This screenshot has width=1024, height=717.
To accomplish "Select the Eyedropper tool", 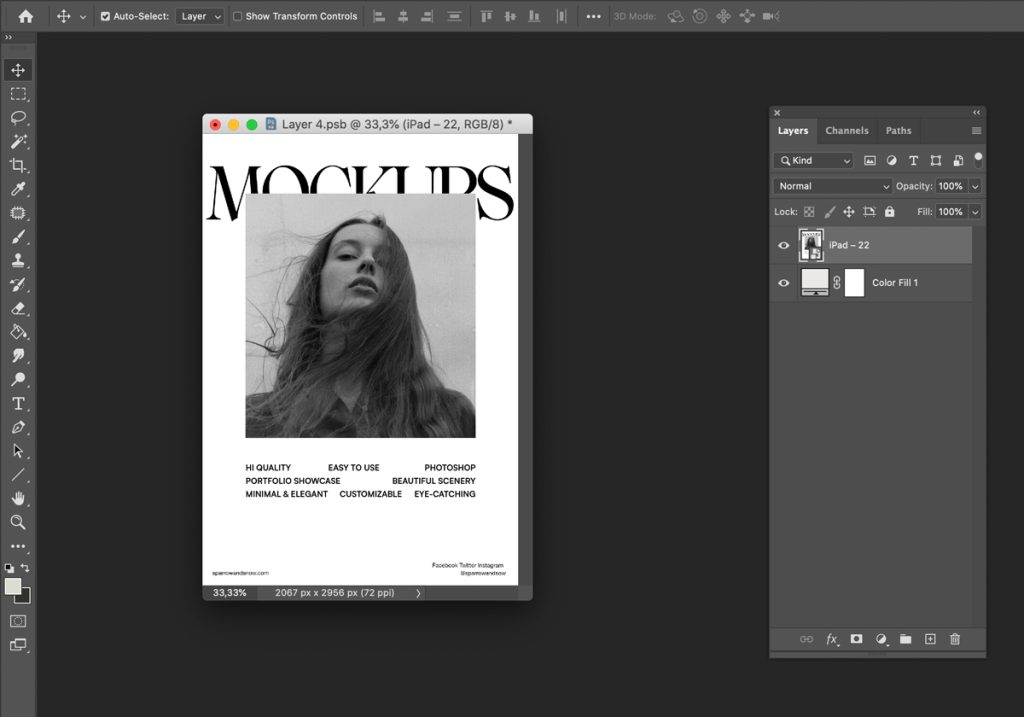I will tap(18, 189).
